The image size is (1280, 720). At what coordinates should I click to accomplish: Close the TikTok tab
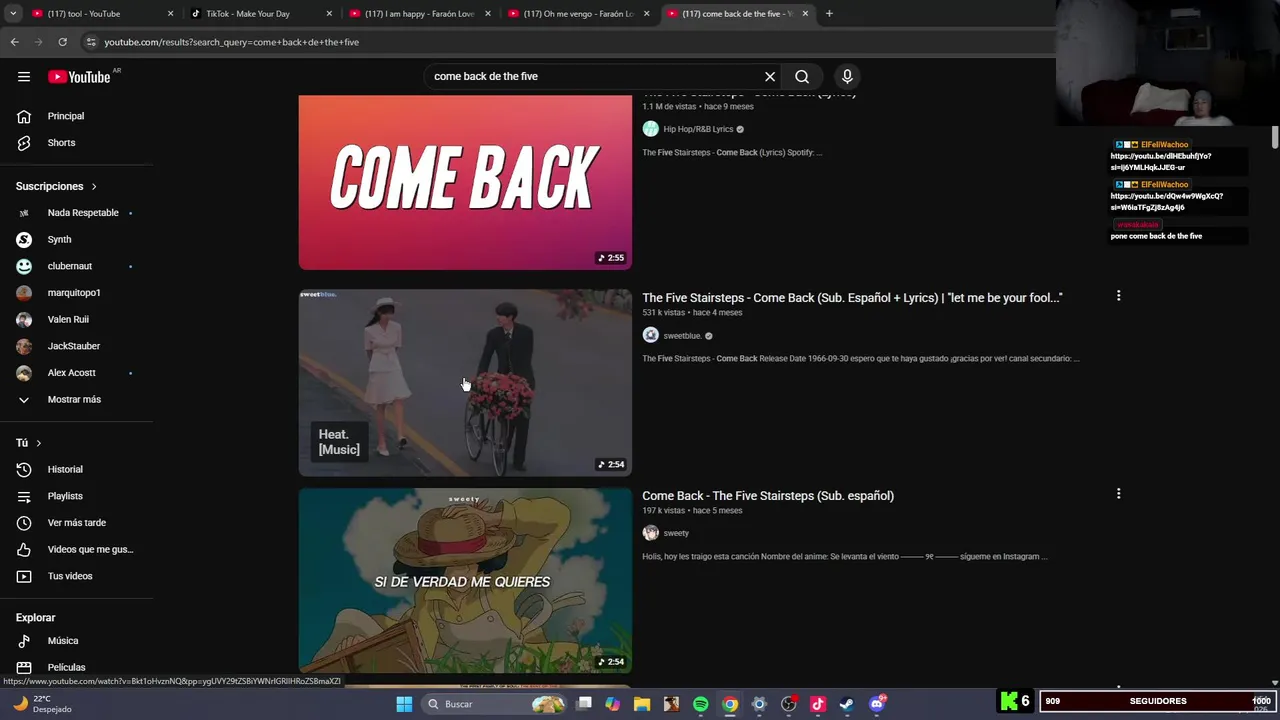click(x=329, y=14)
